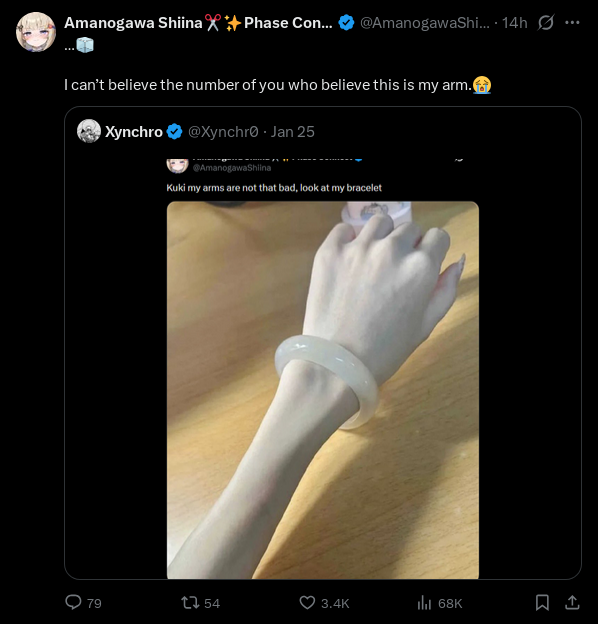598x624 pixels.
Task: Click the Grok explain icon beside 14h
Action: pos(545,23)
